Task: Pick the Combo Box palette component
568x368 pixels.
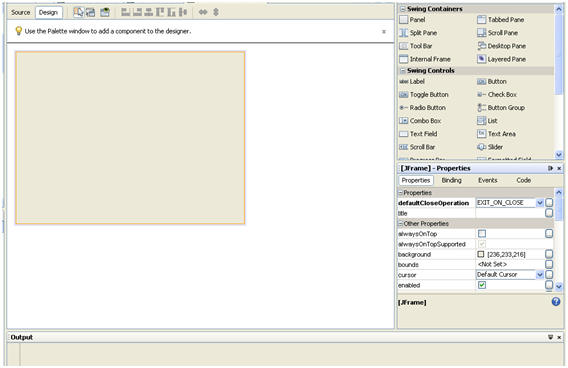Action: pyautogui.click(x=420, y=121)
